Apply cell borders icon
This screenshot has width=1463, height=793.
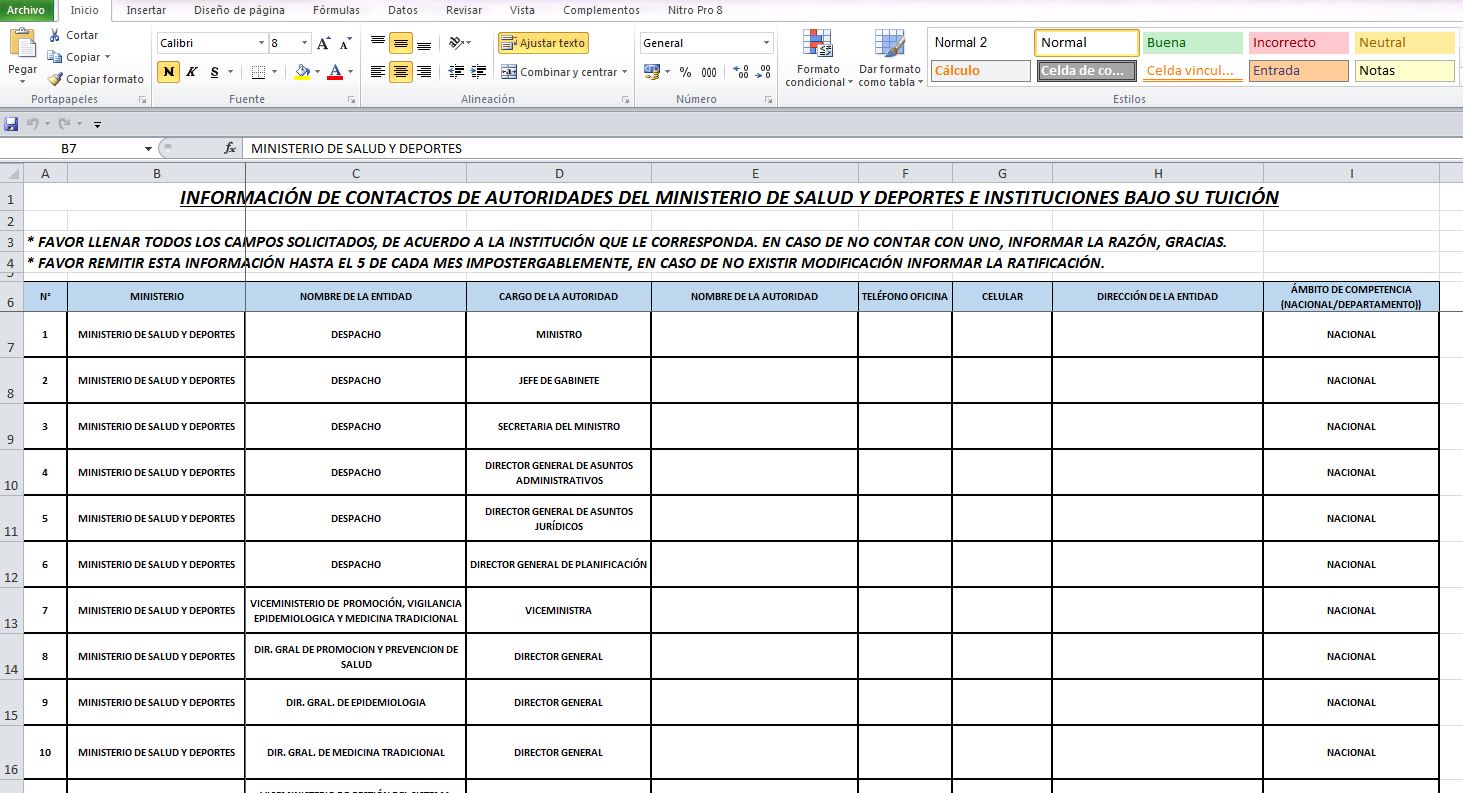pos(258,72)
